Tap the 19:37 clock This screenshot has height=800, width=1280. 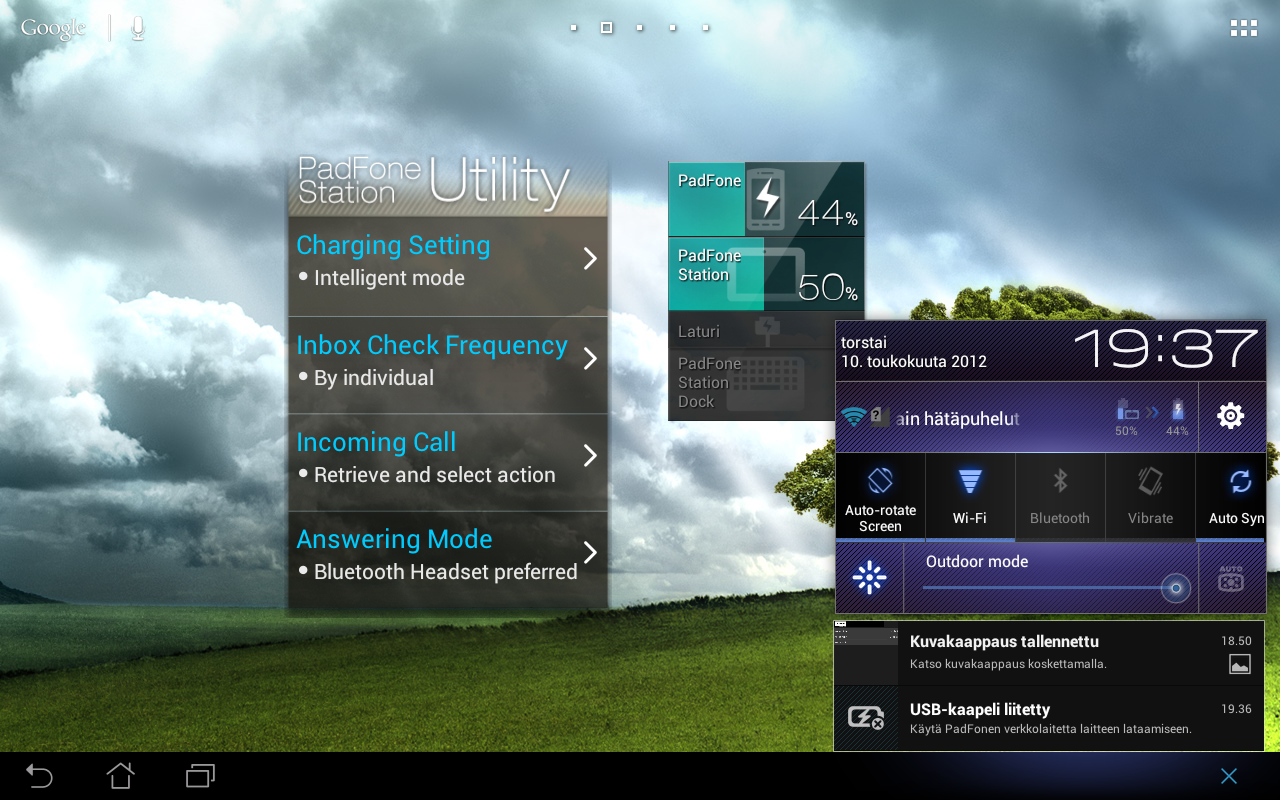tap(1166, 349)
